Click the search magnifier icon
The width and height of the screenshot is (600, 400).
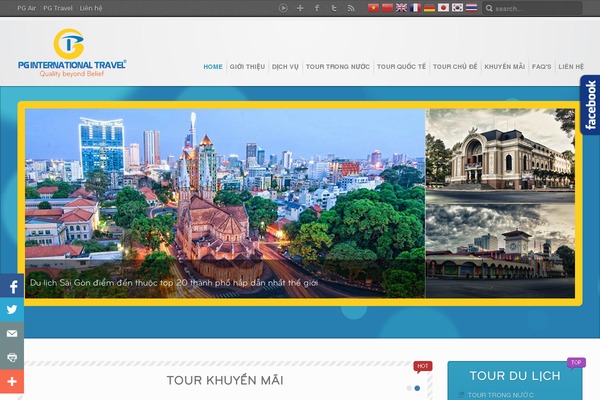click(x=489, y=8)
